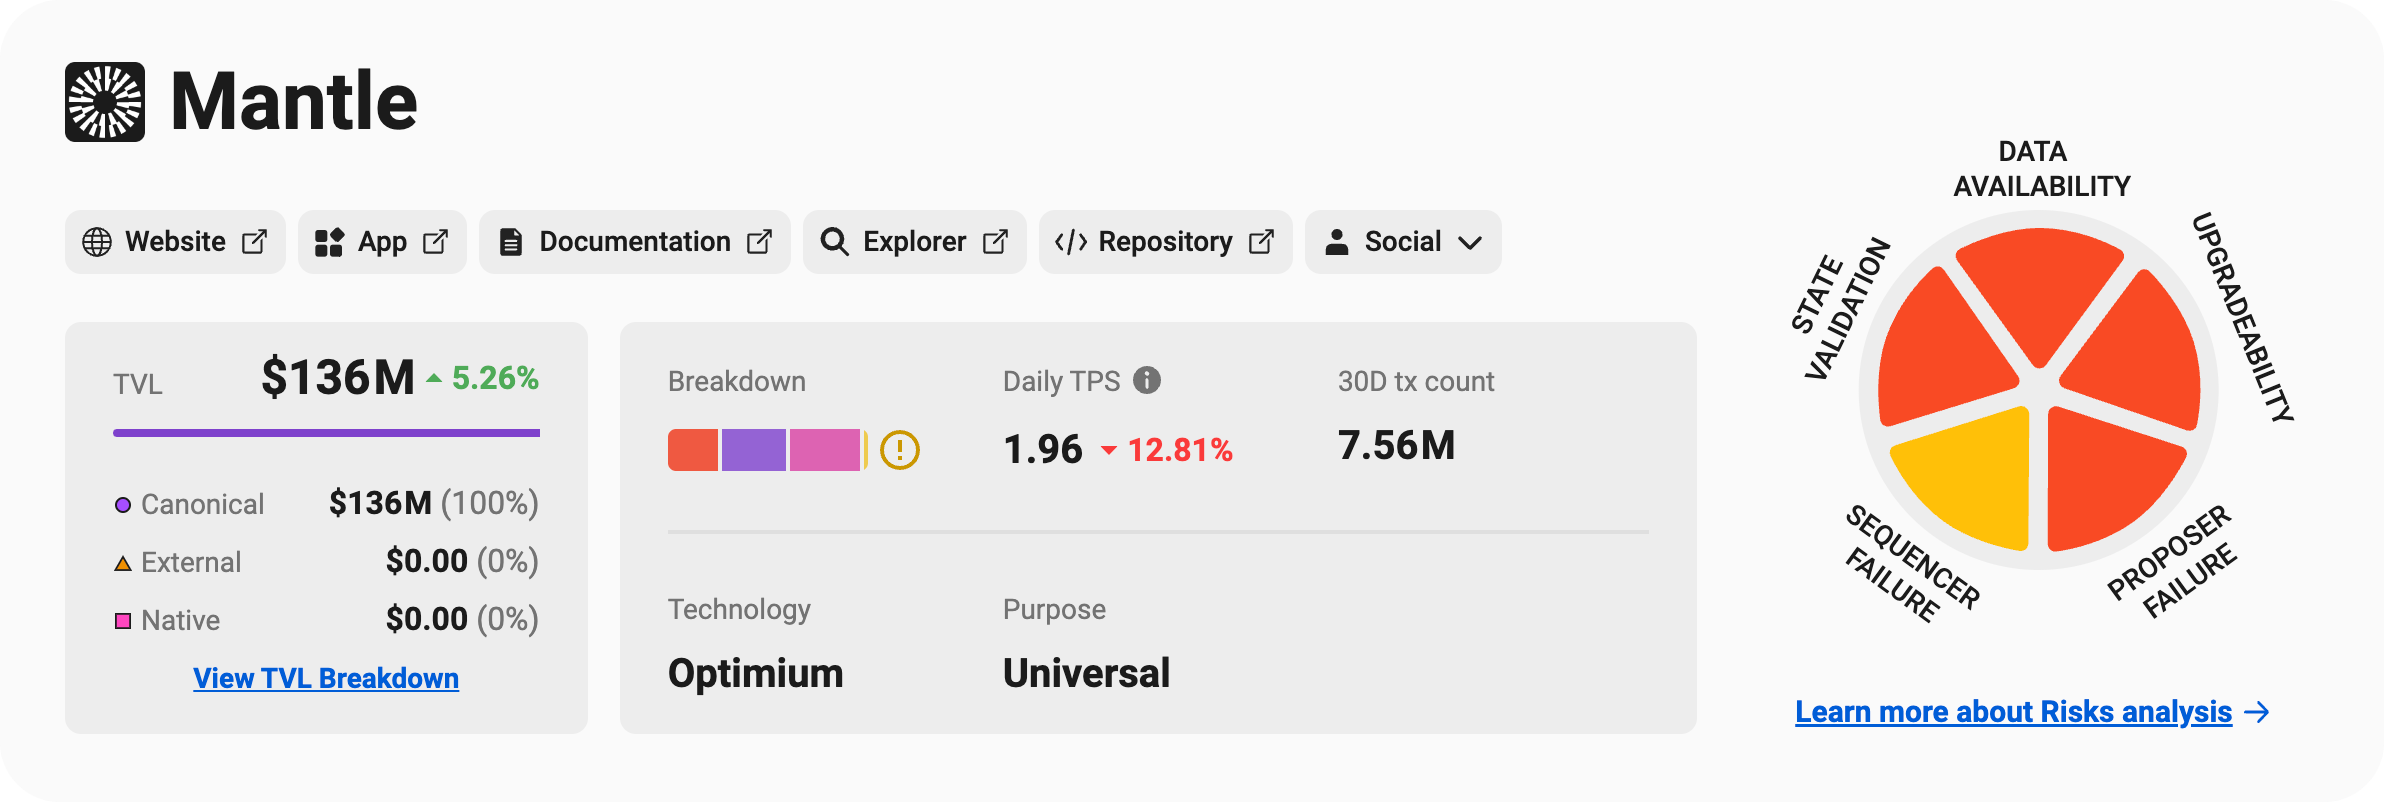Click the App grid icon
The image size is (2384, 802).
click(329, 242)
